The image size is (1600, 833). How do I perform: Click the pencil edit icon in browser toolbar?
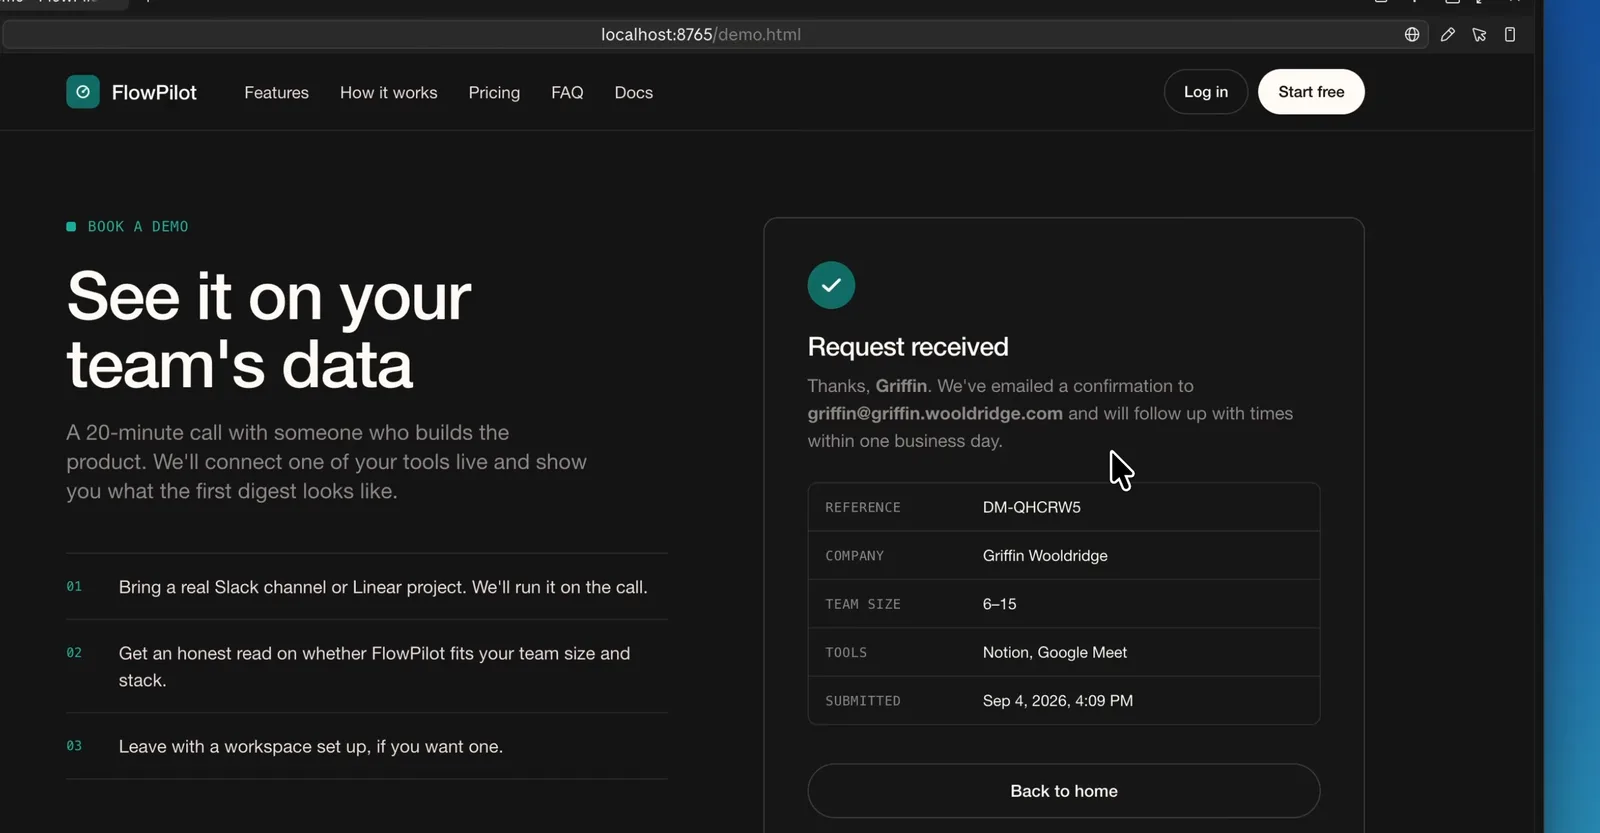click(1447, 34)
